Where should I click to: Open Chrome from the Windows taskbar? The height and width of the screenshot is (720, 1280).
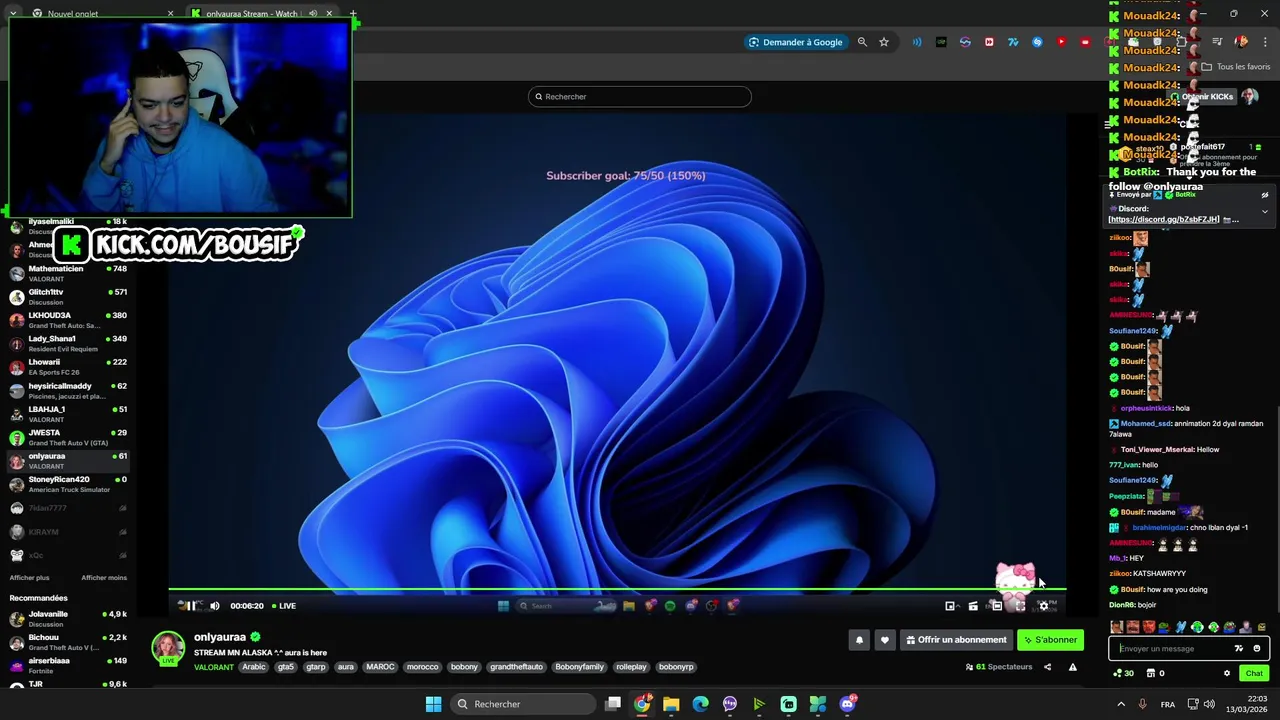(642, 704)
